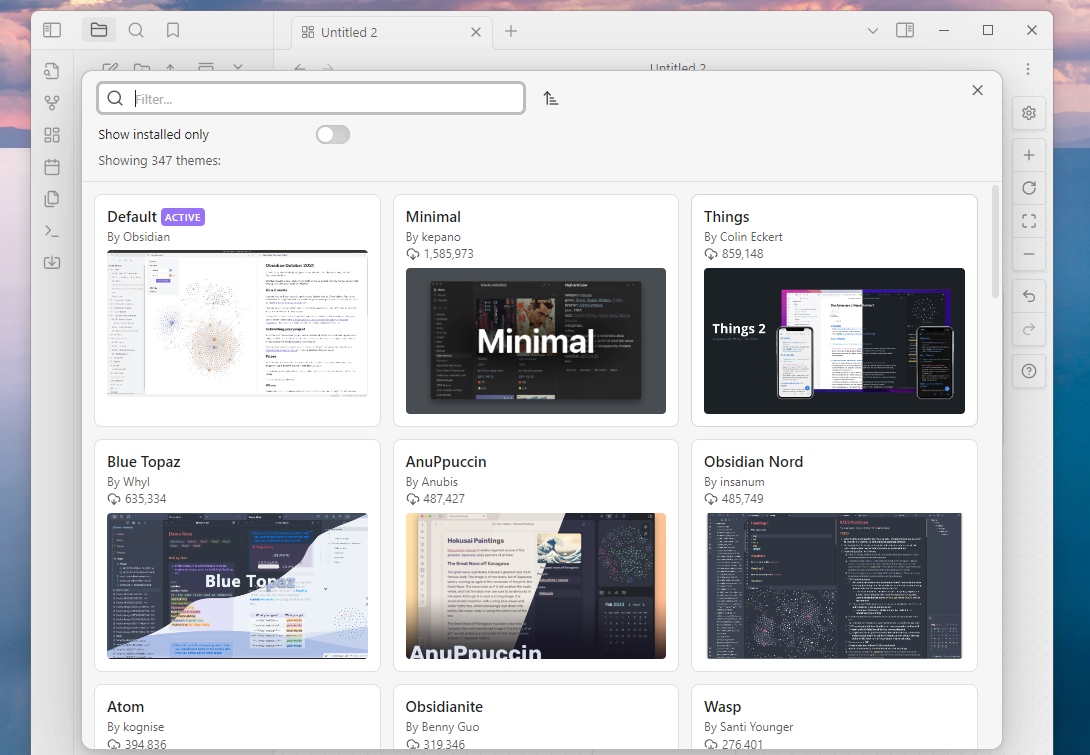Open a new tab with plus
1090x755 pixels.
[x=511, y=31]
